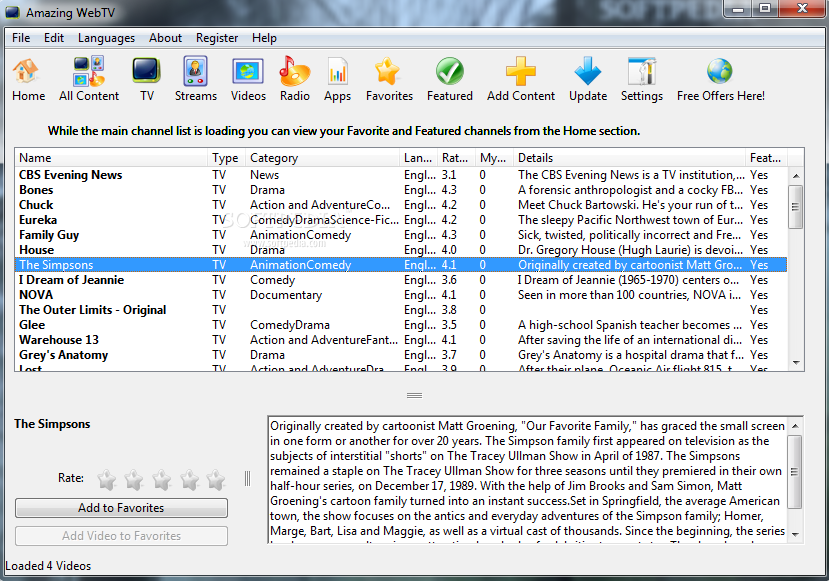The image size is (829, 581).
Task: Select the House channel row
Action: pos(401,250)
